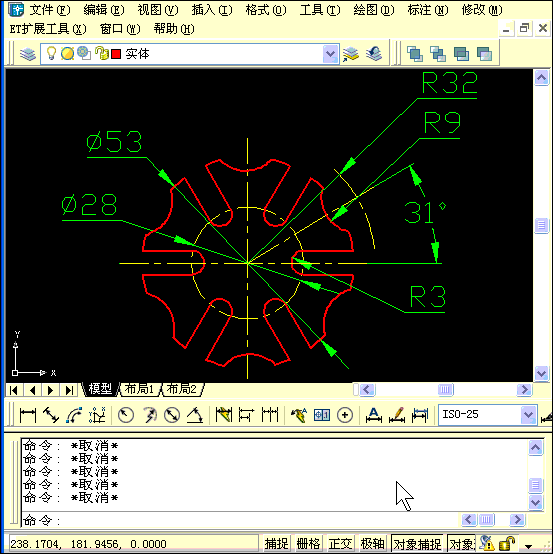Click previous layout tab arrow
This screenshot has height=554, width=553.
(33, 390)
